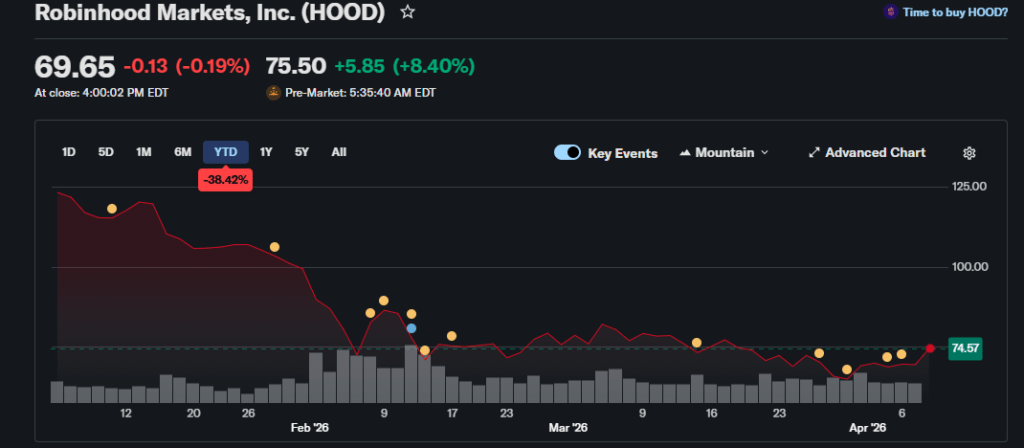Click the expand arrows icon beside Advanced Chart
The width and height of the screenshot is (1024, 448).
(814, 153)
